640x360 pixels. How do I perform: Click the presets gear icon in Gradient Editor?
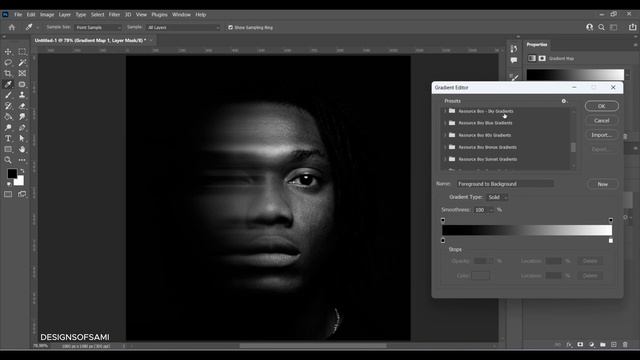click(564, 101)
